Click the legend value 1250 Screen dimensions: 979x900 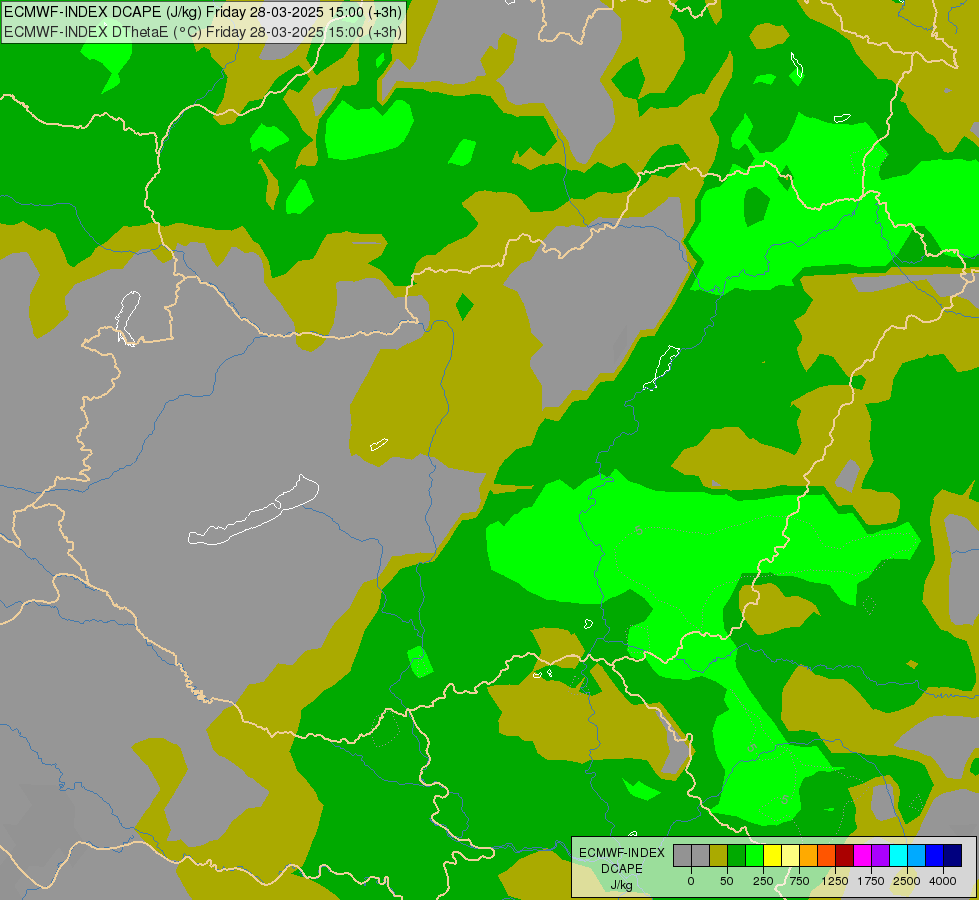click(835, 881)
